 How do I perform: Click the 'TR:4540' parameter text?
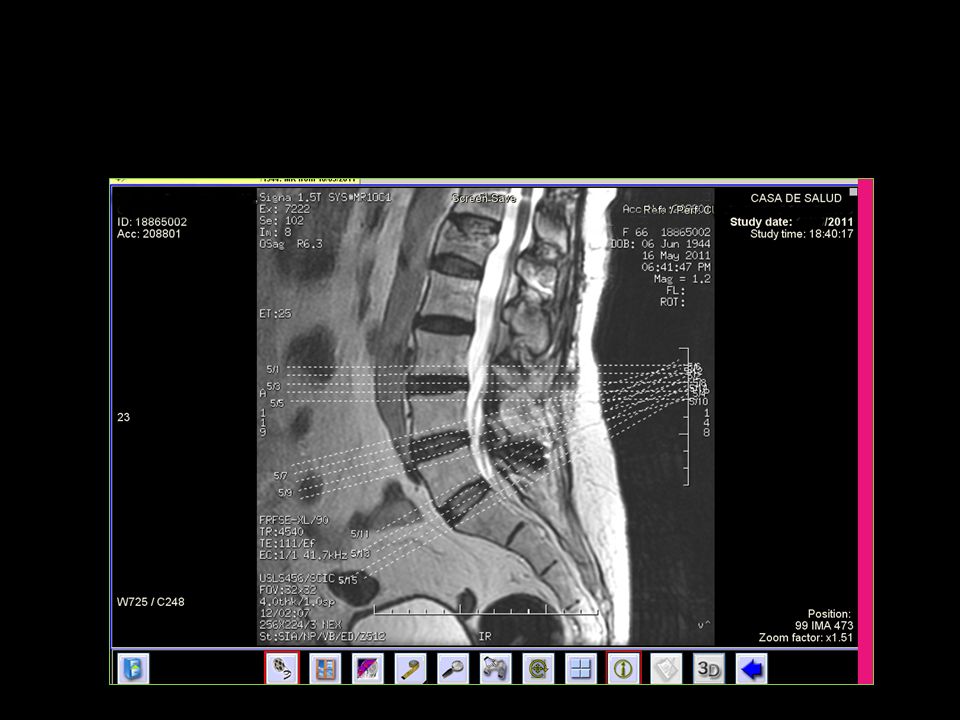click(281, 531)
